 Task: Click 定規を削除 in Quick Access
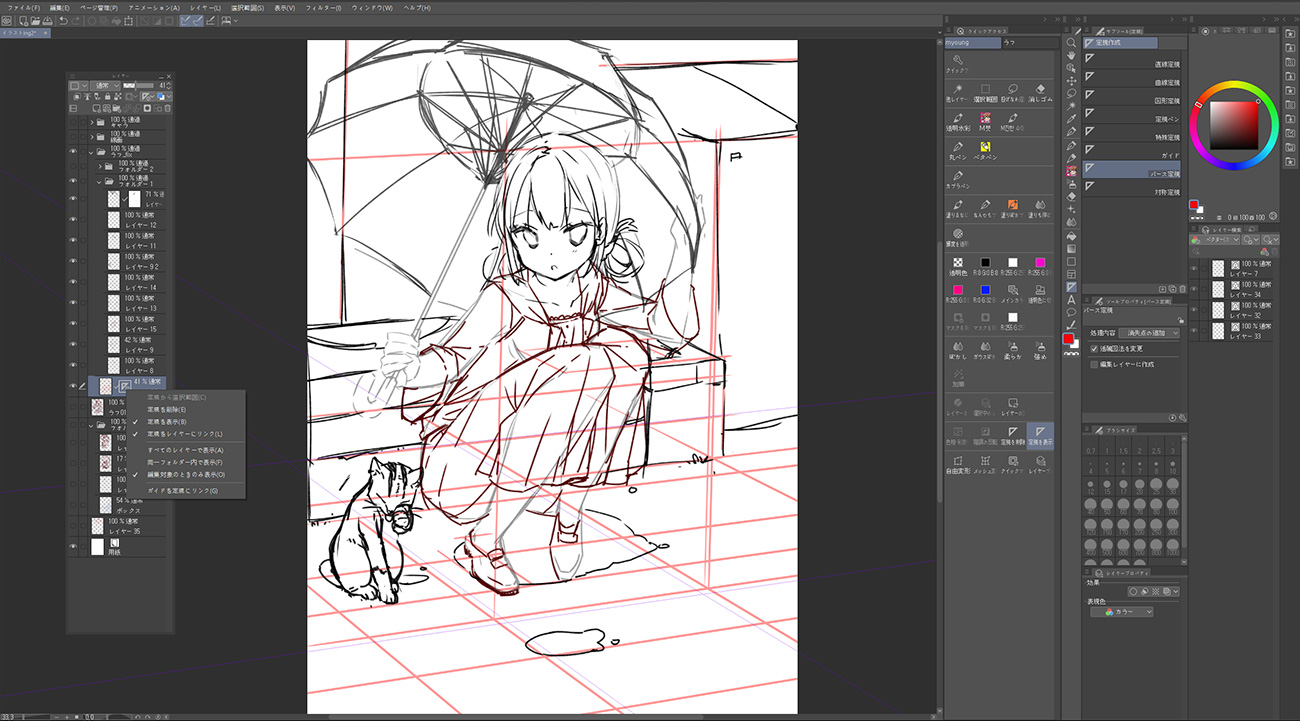click(x=1012, y=435)
